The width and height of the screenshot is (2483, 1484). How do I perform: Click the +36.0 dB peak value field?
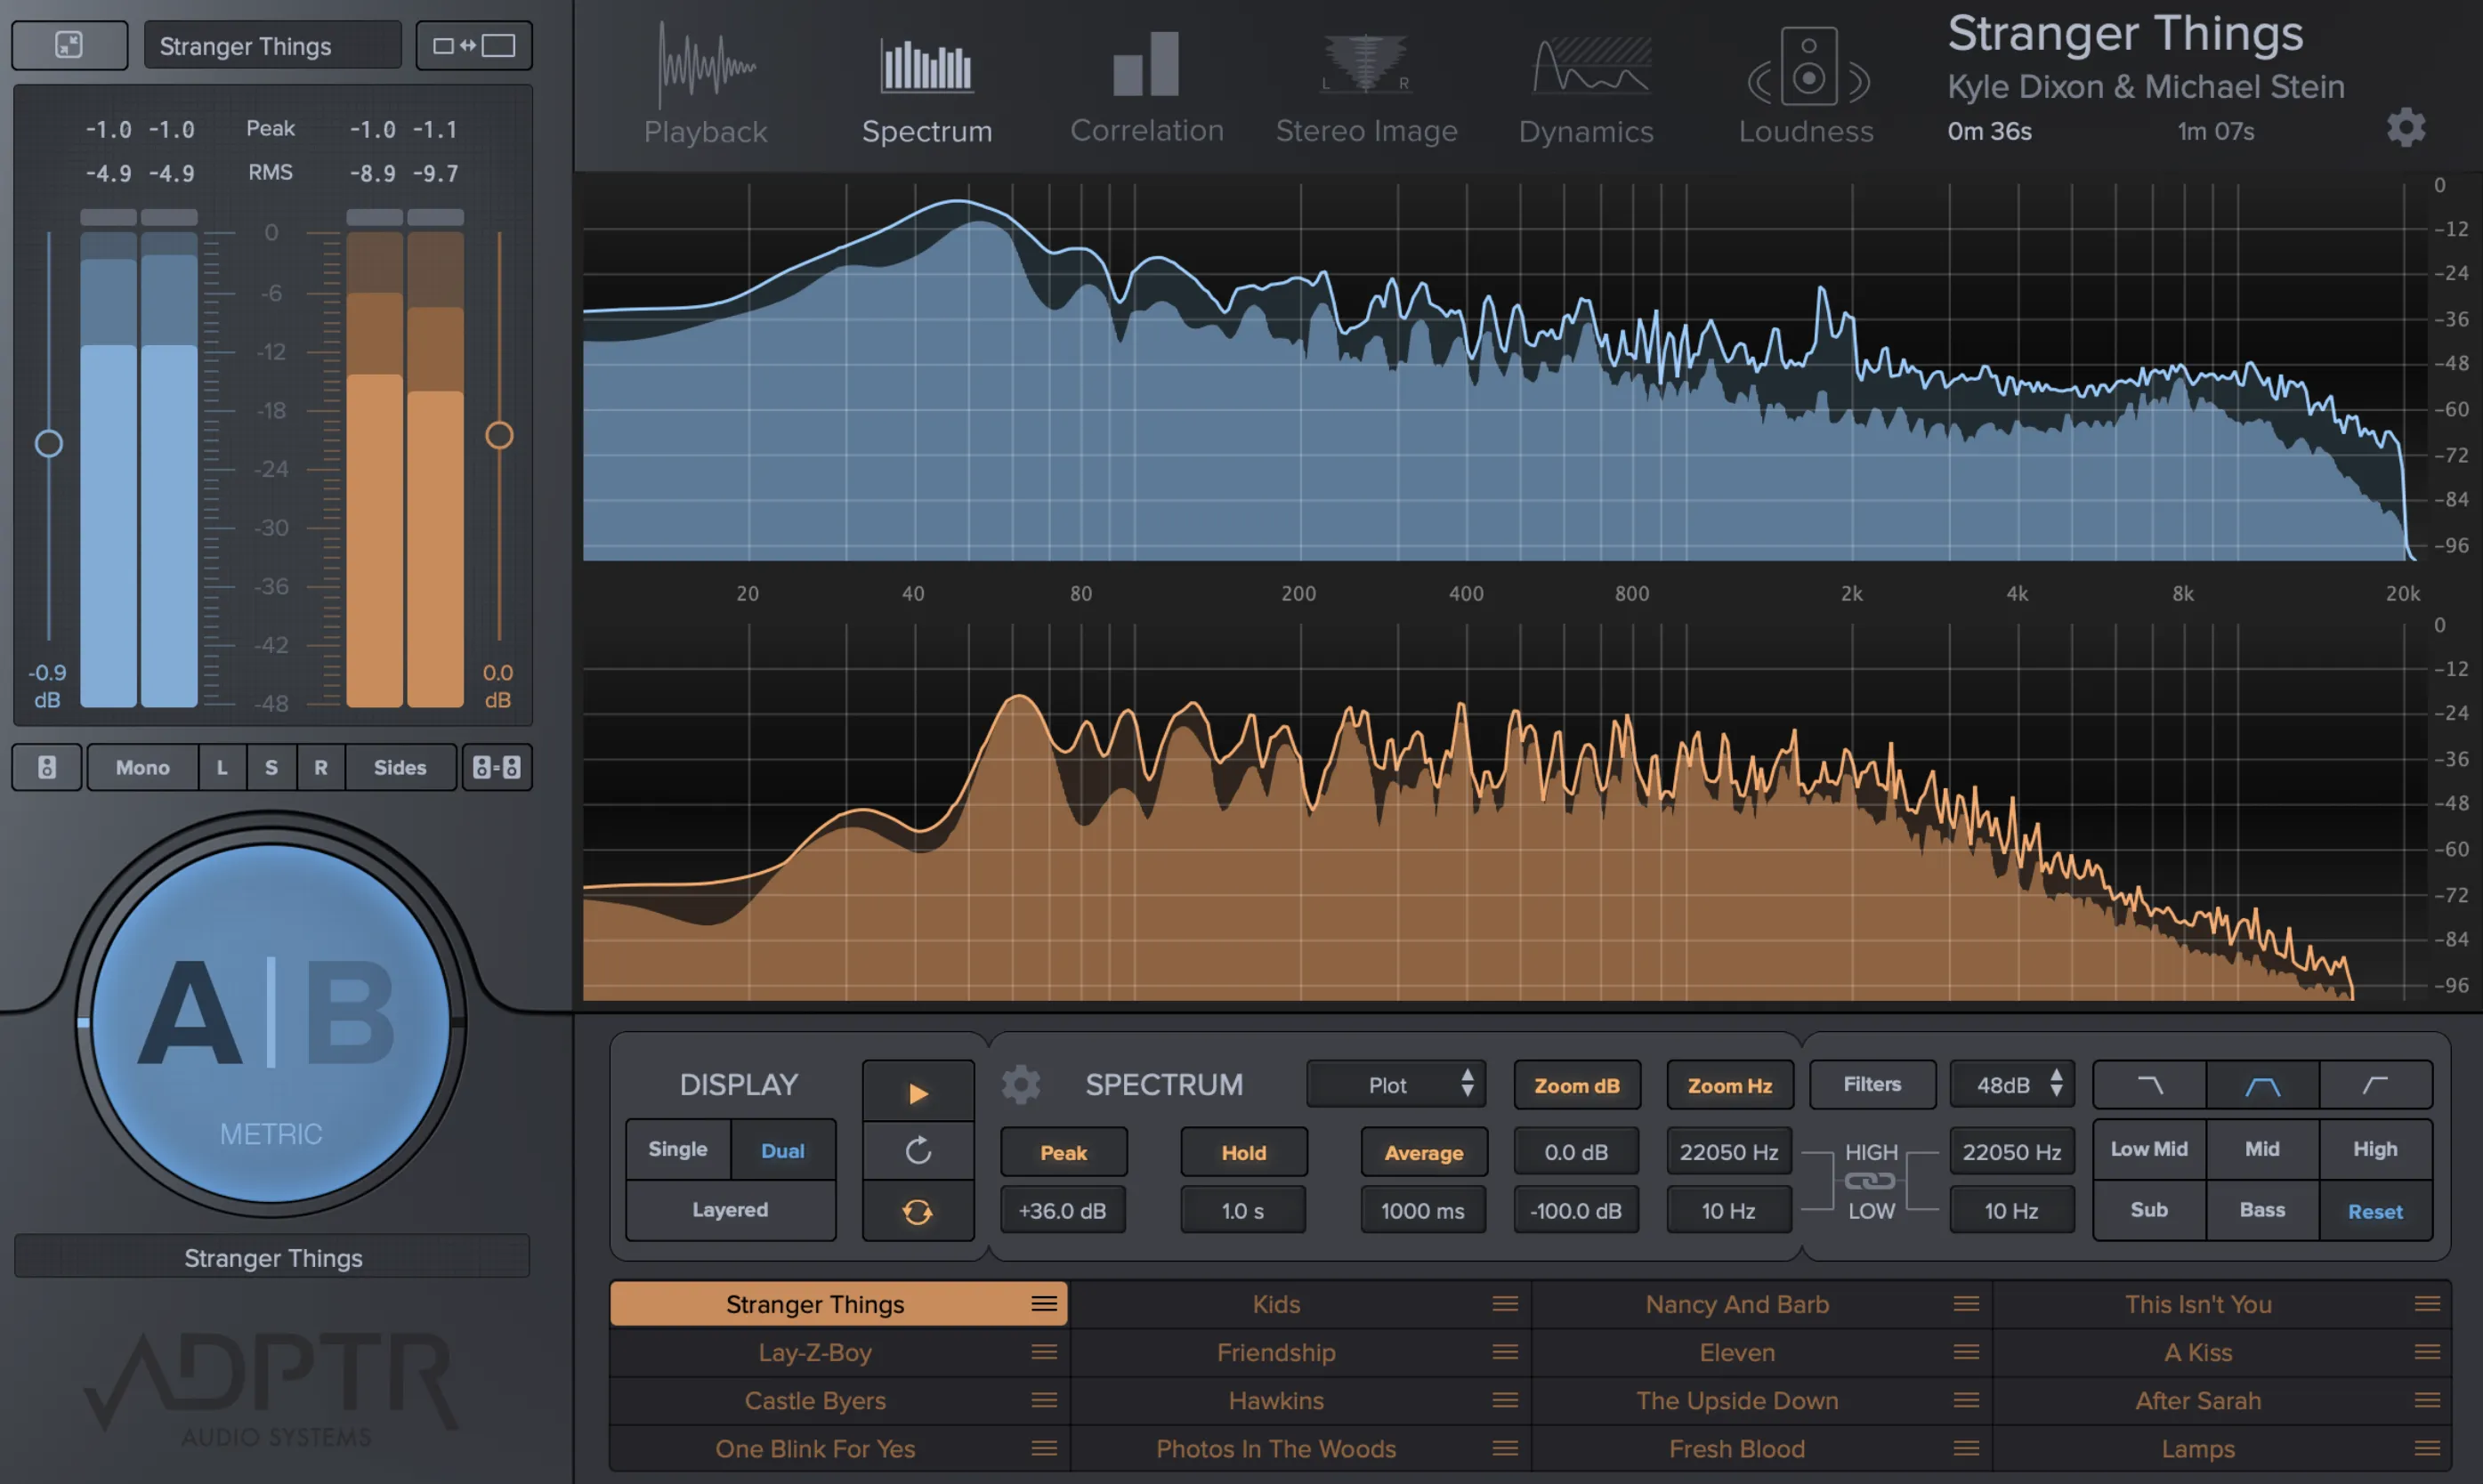1063,1210
